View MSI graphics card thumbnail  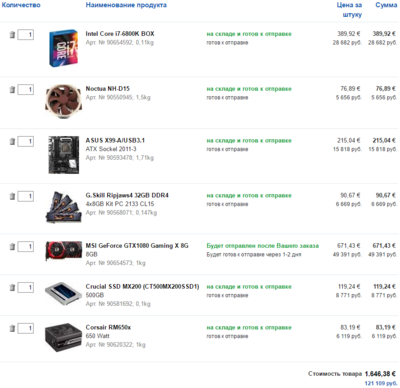point(63,251)
